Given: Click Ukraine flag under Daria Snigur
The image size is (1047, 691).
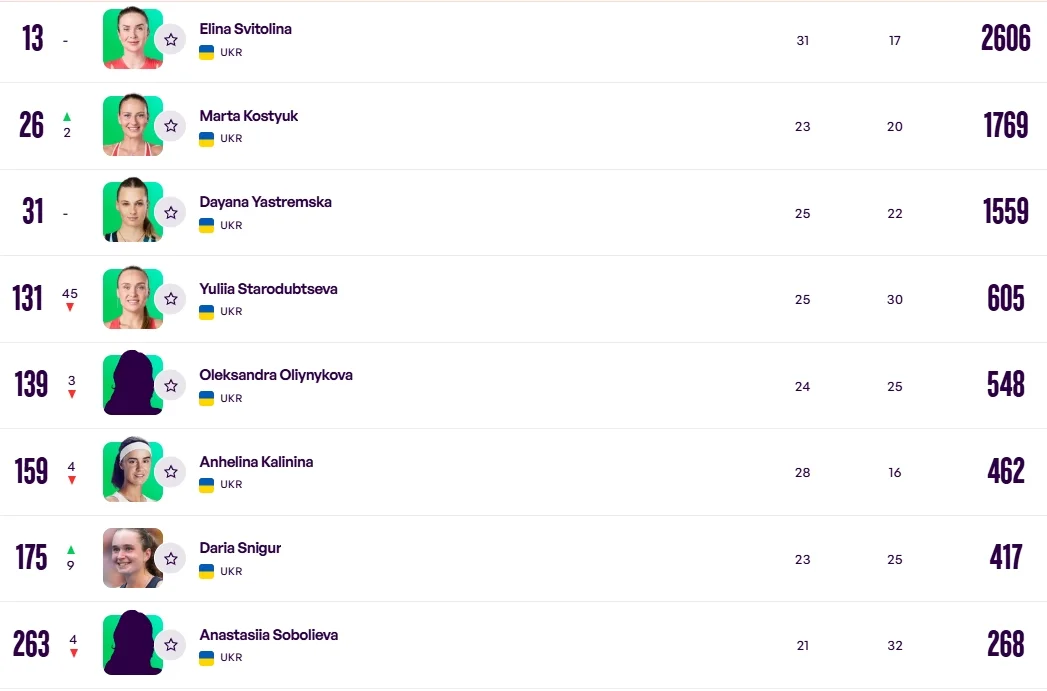Looking at the screenshot, I should 207,571.
